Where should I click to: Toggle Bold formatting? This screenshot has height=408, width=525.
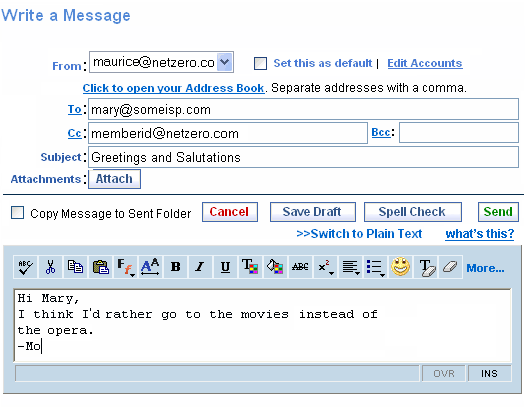click(175, 267)
